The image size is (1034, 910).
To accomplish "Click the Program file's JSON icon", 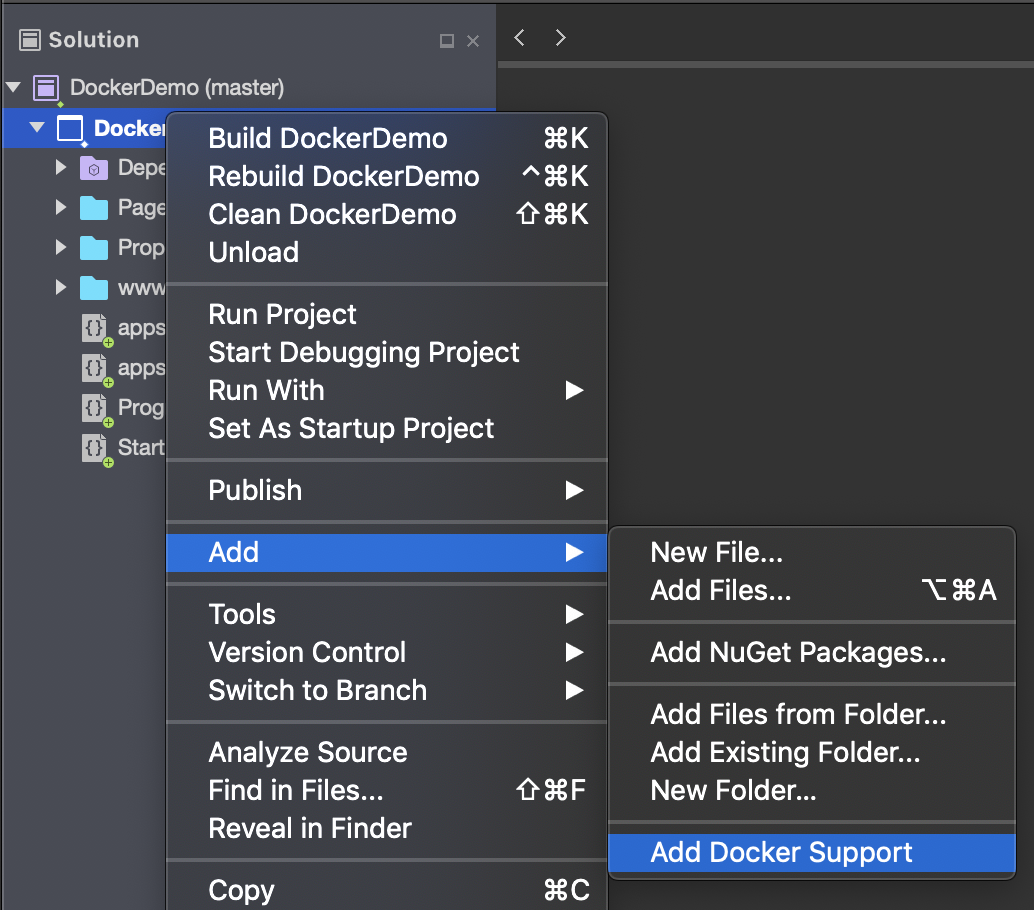I will pos(95,408).
